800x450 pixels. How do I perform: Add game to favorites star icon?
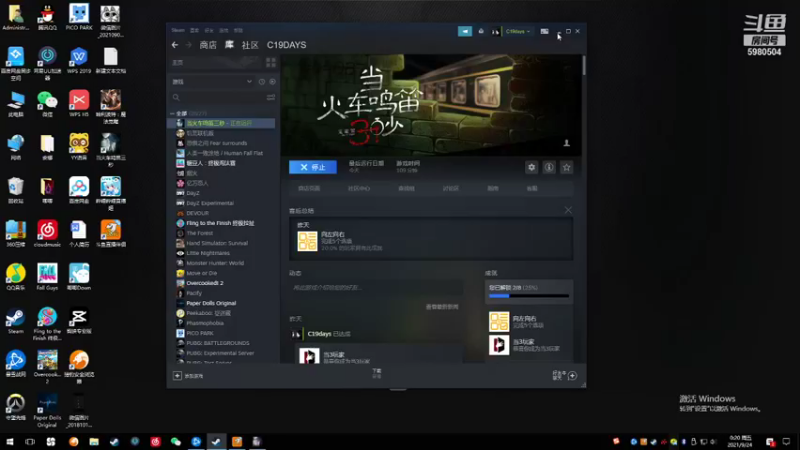coord(566,167)
